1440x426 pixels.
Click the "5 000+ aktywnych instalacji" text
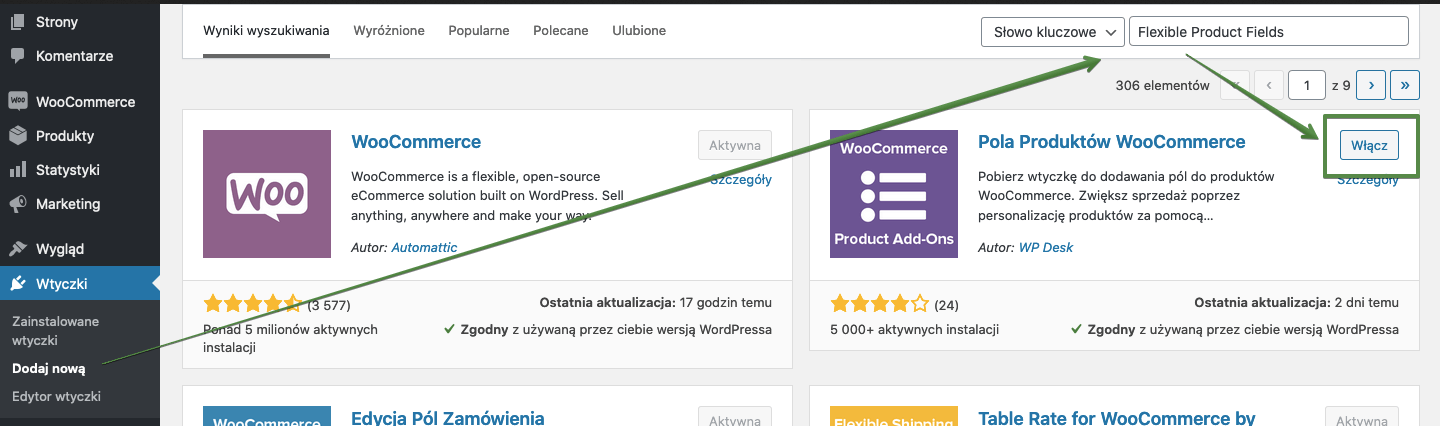(914, 329)
